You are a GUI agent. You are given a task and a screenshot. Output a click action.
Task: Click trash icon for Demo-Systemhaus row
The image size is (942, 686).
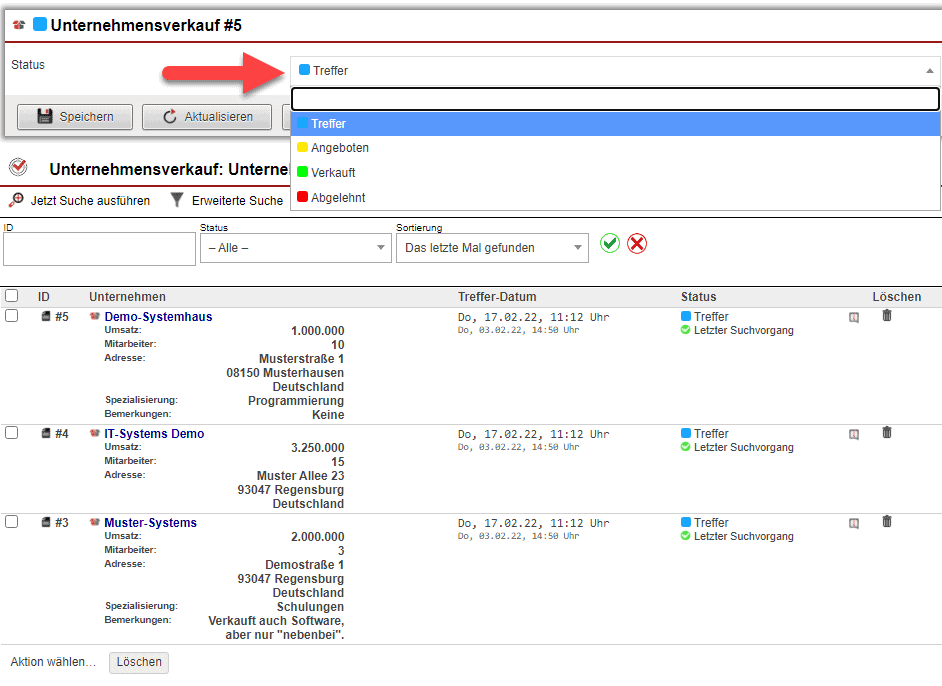click(886, 316)
